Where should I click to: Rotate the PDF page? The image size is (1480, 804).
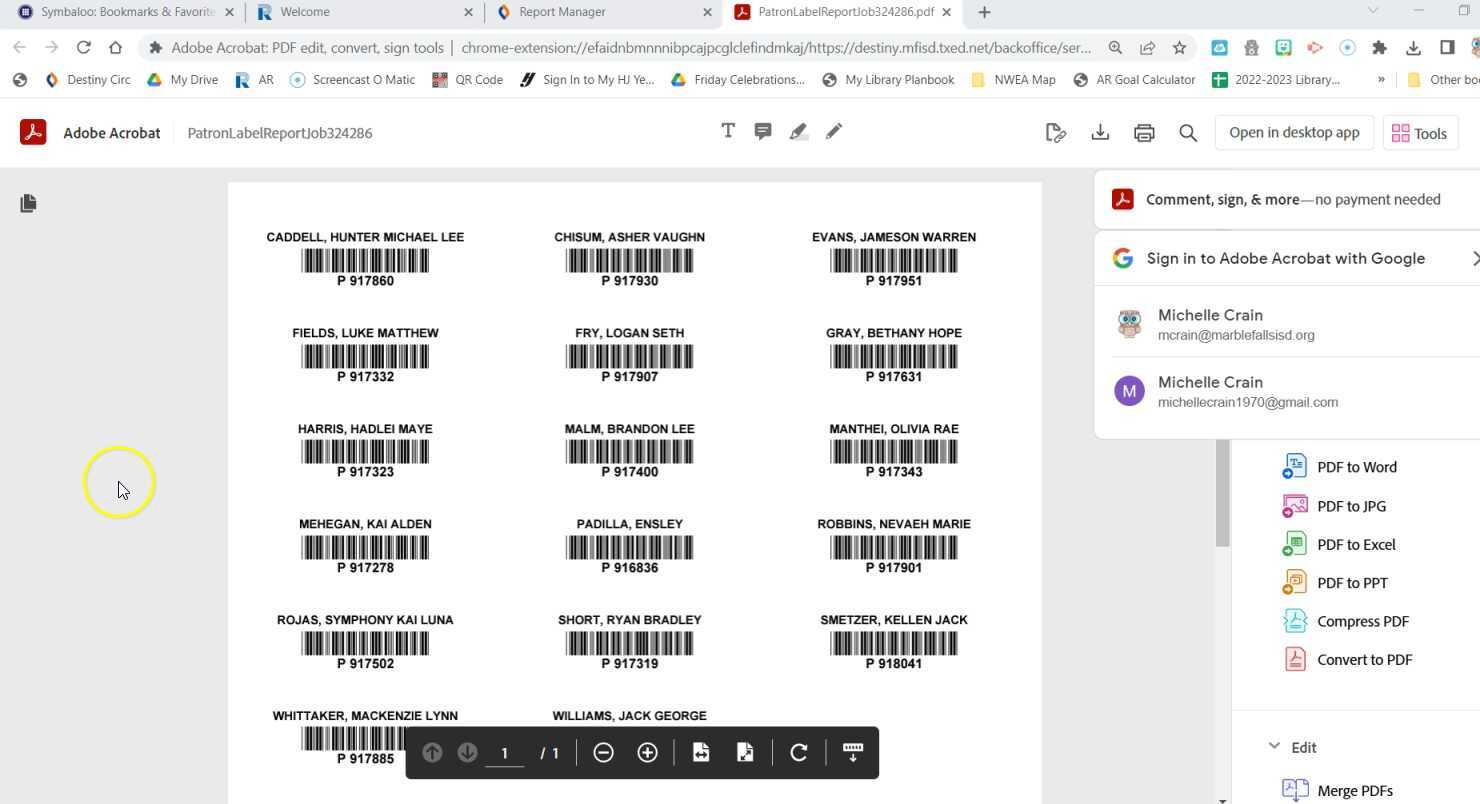(x=798, y=752)
